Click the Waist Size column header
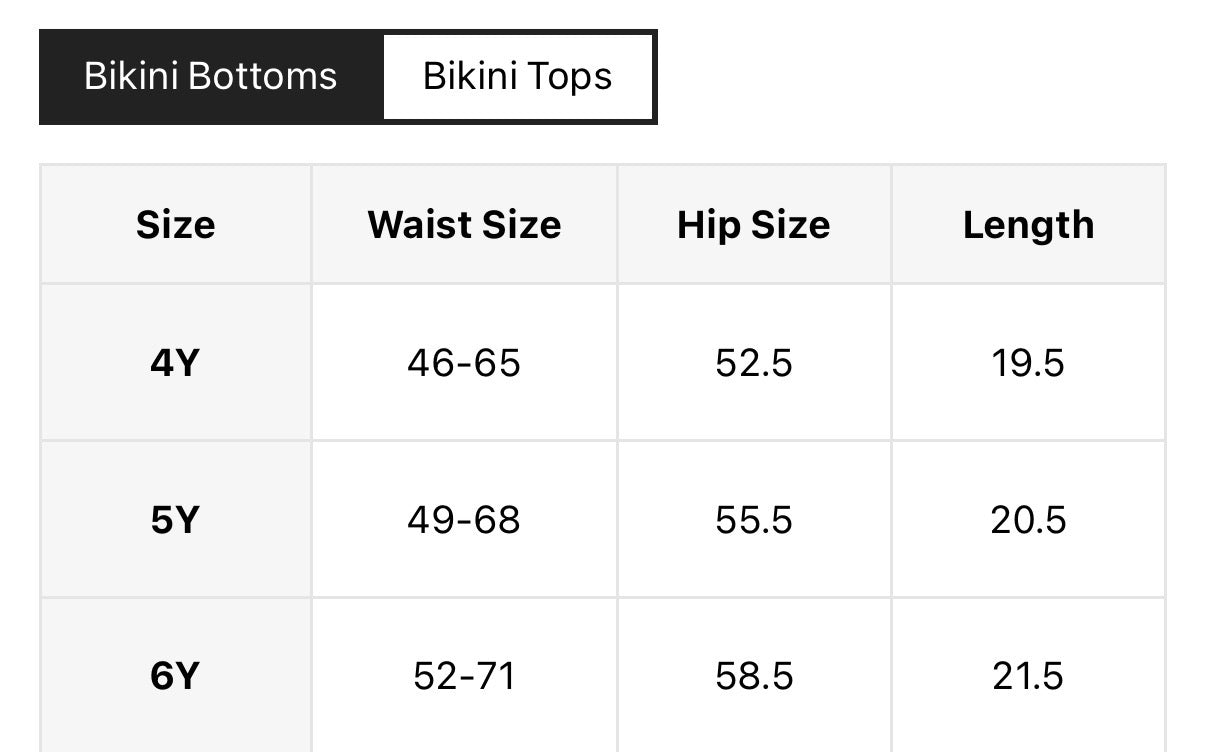The image size is (1206, 752). [464, 225]
